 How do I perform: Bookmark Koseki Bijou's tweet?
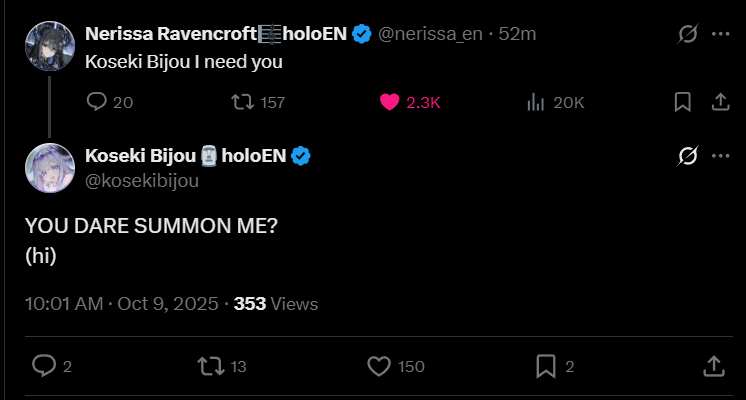click(x=545, y=366)
